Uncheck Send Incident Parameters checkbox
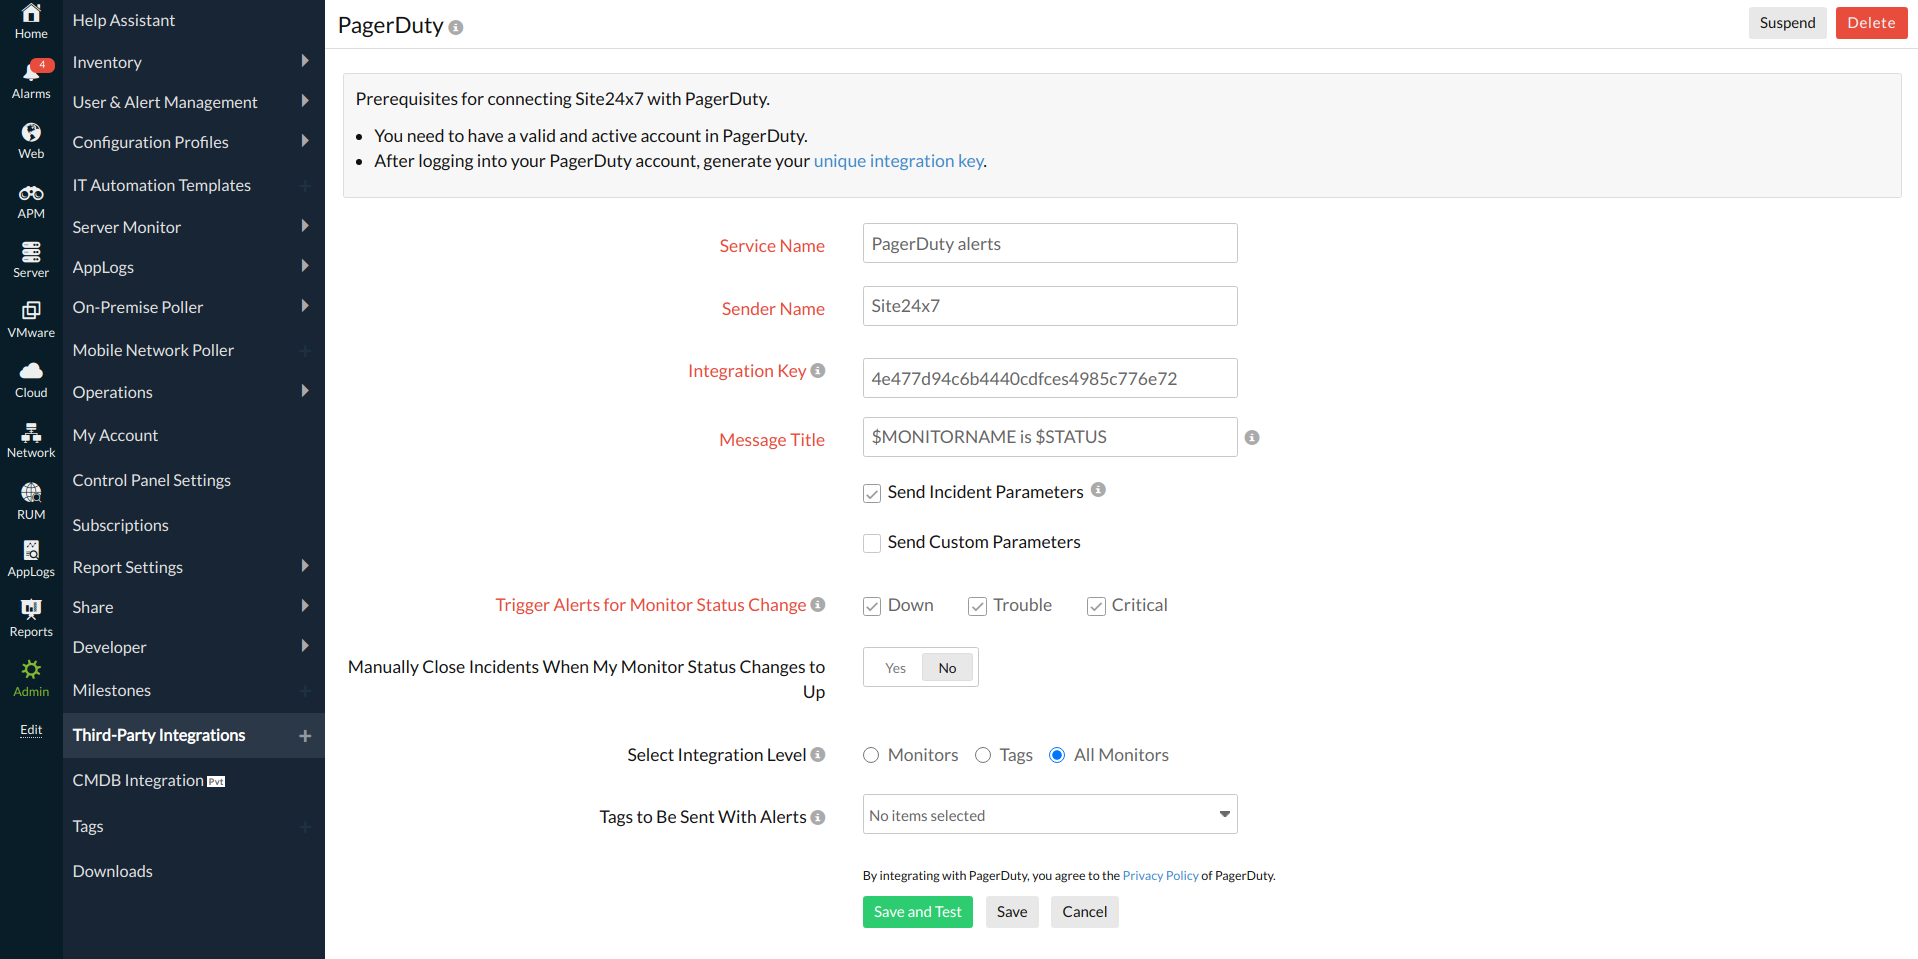 tap(872, 493)
